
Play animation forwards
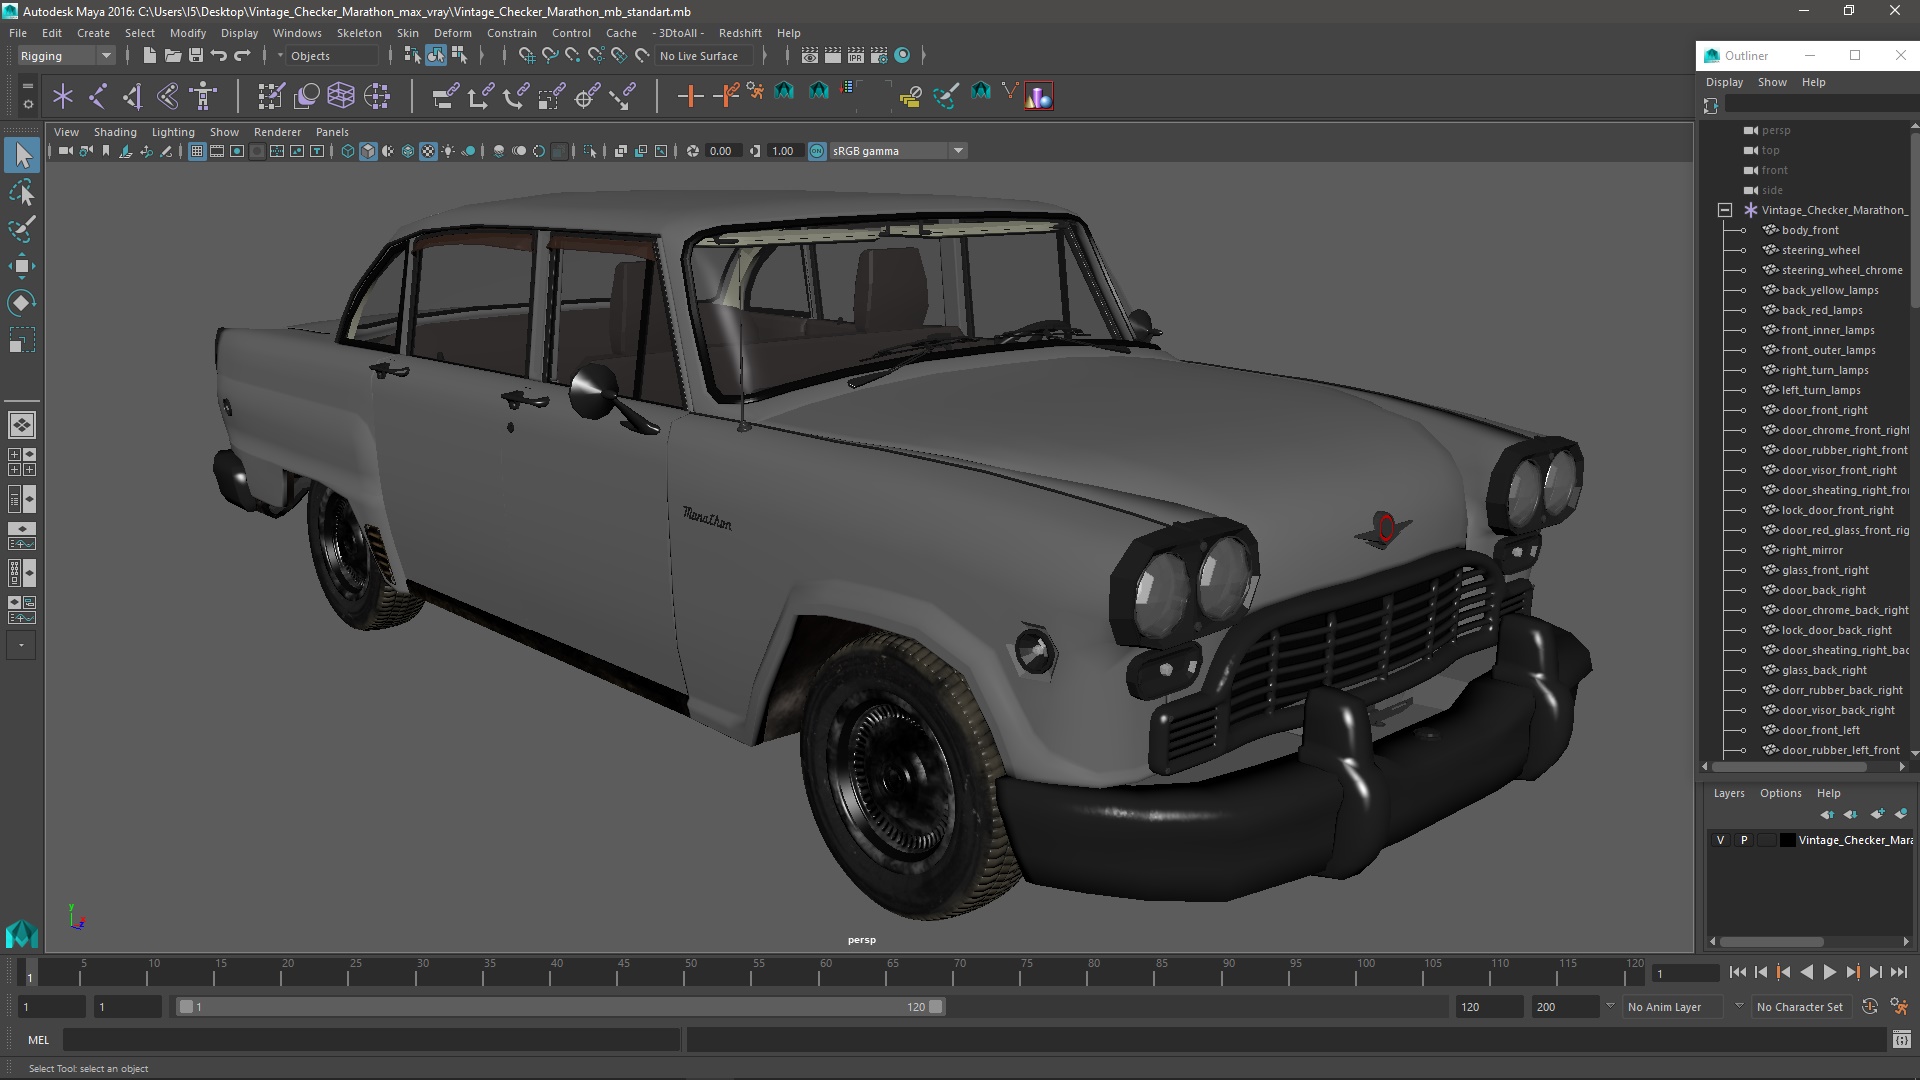click(1830, 972)
